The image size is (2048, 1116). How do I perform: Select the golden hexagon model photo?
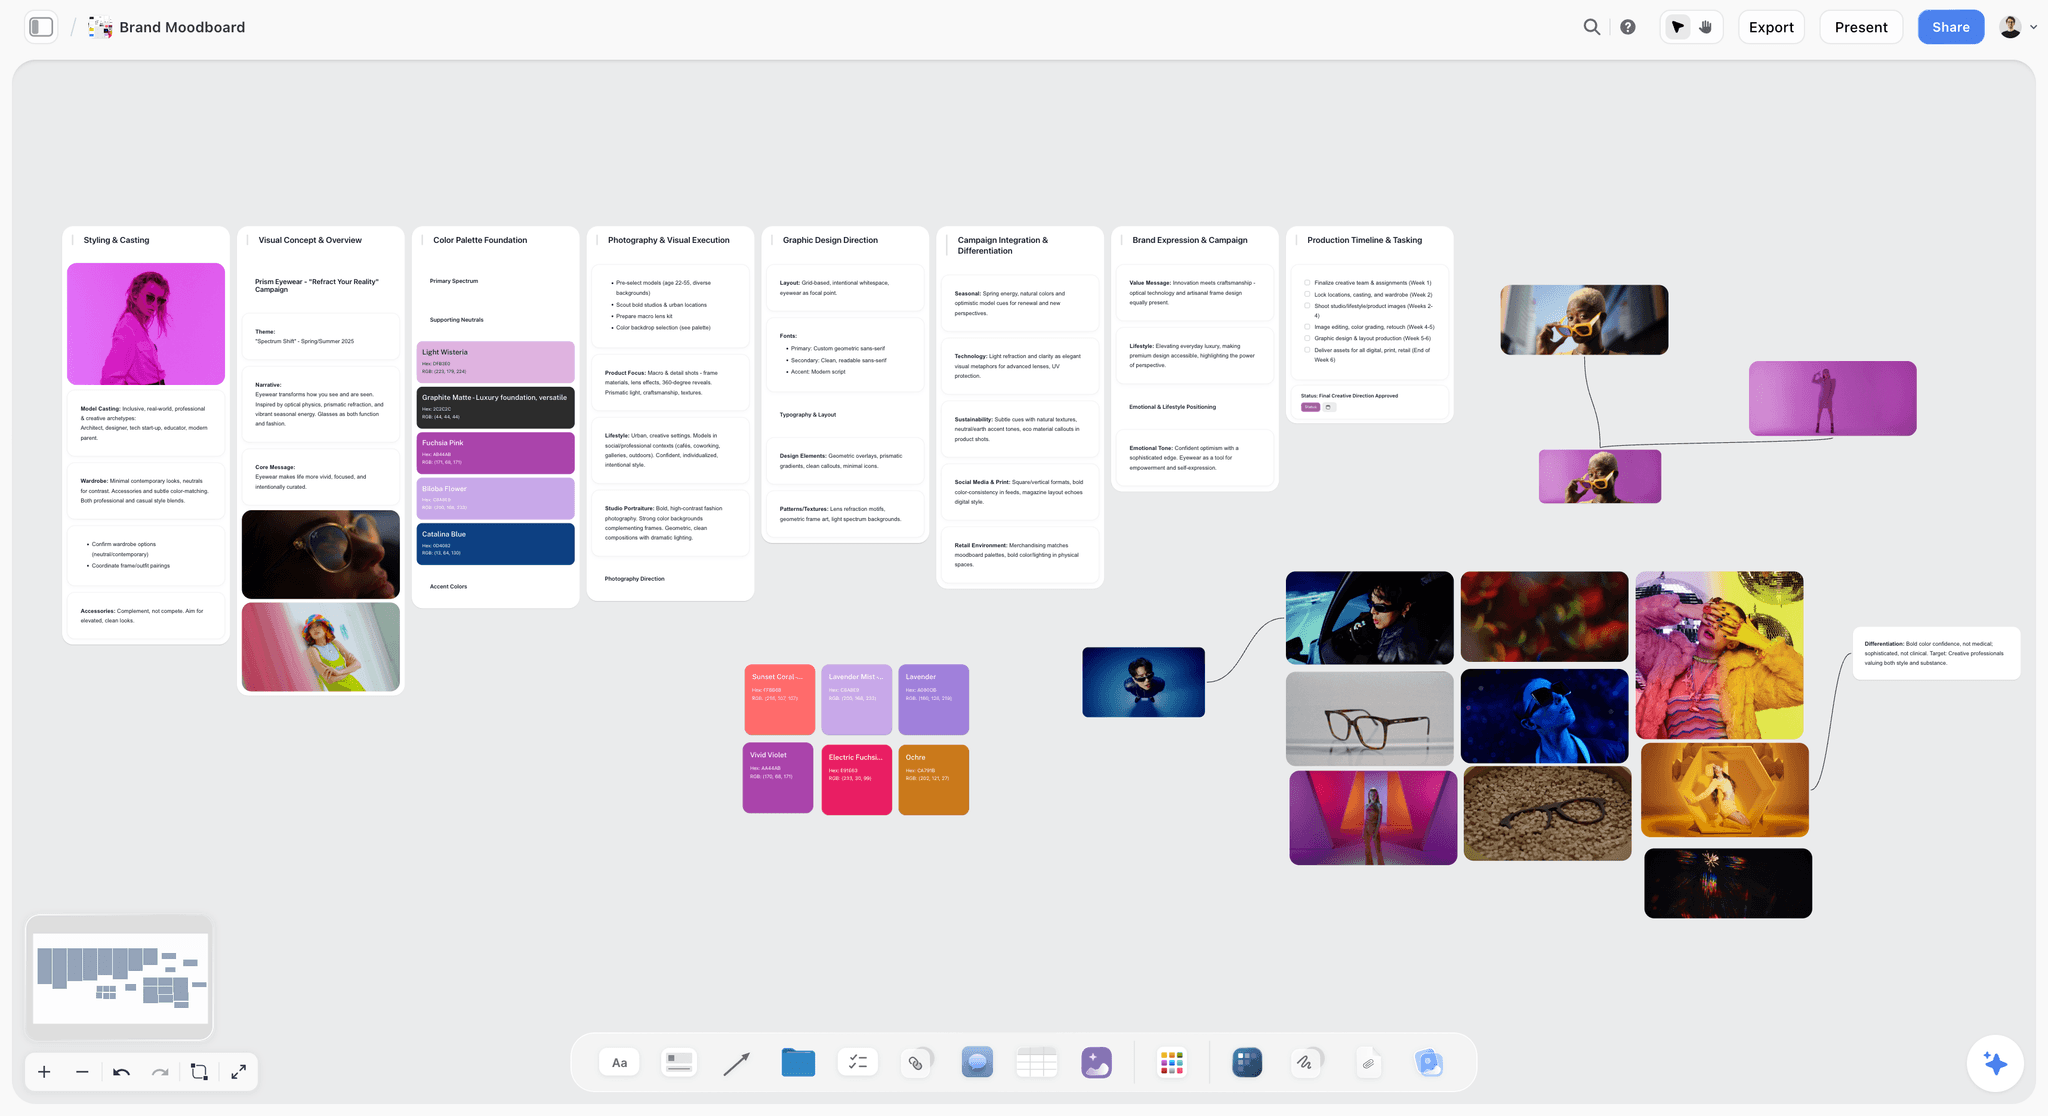(x=1725, y=790)
